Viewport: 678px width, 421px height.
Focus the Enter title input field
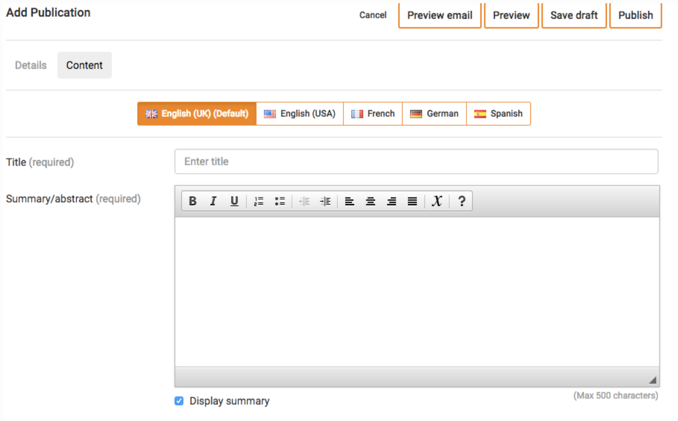point(416,162)
